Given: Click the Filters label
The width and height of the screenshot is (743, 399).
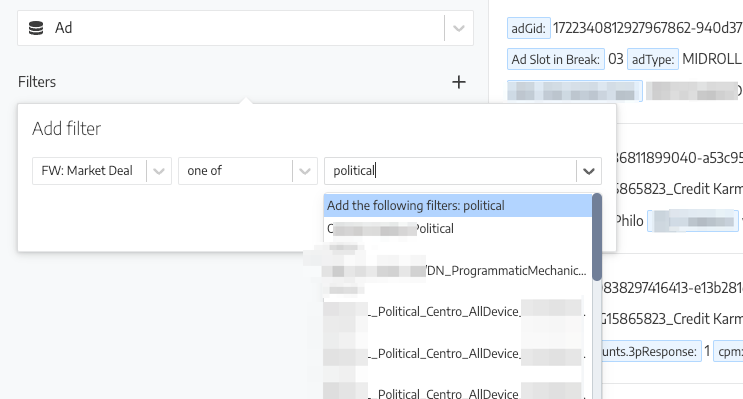Looking at the screenshot, I should 37,82.
